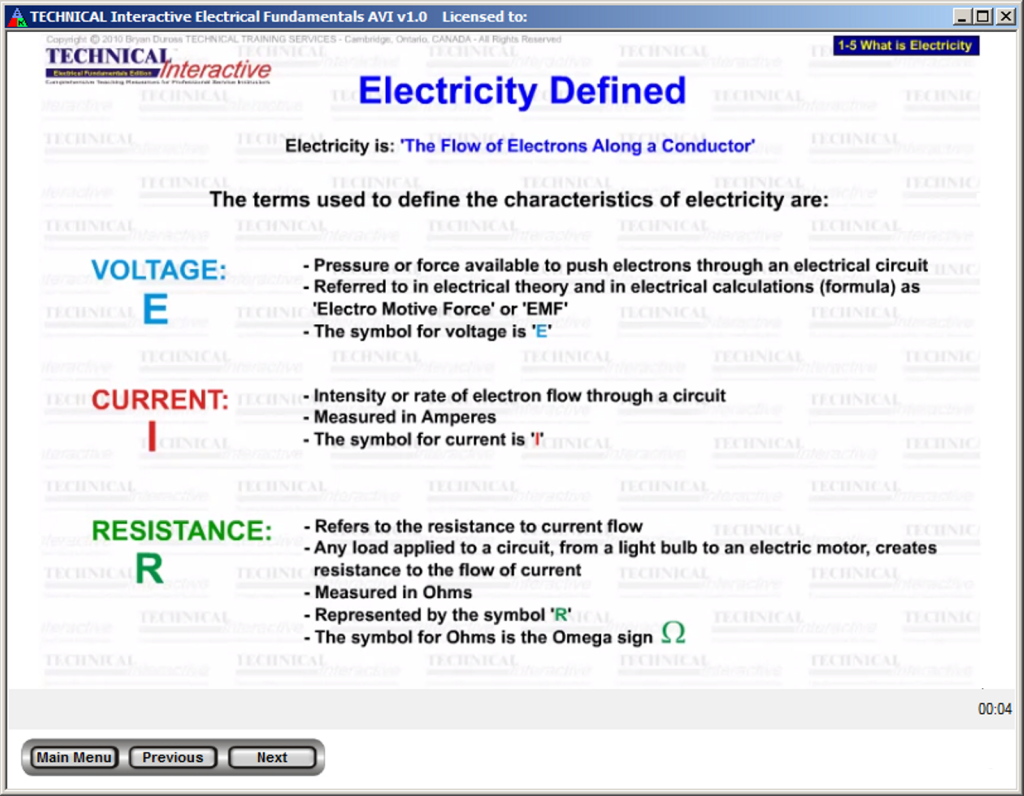This screenshot has width=1024, height=796.
Task: Click the 'Measured in Amperes' line
Action: tap(399, 417)
